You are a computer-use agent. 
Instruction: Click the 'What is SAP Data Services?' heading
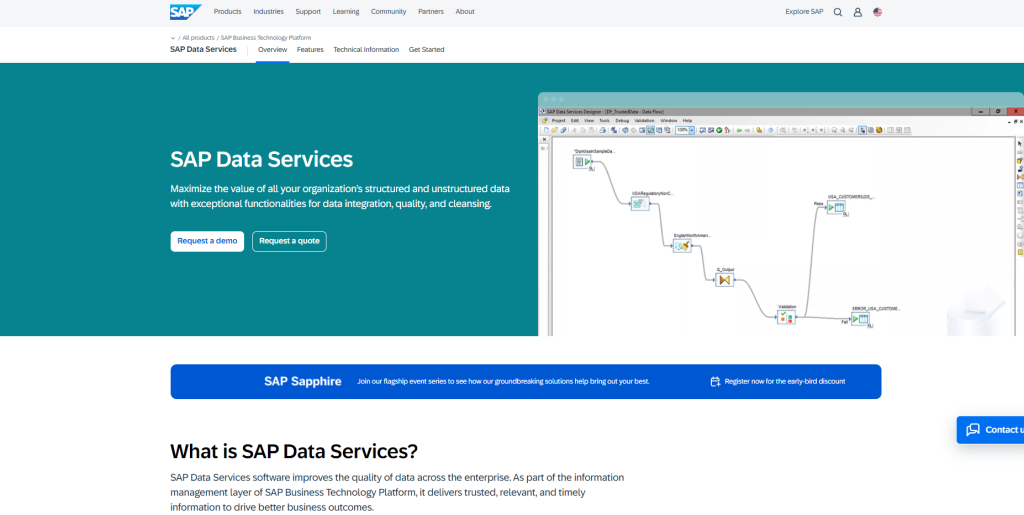[294, 451]
